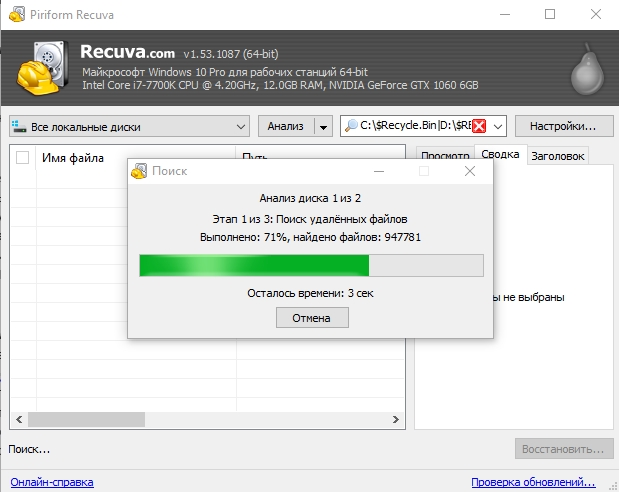The height and width of the screenshot is (492, 619).
Task: Click the v1.53.1087 (64-bit) version text
Action: 231,54
